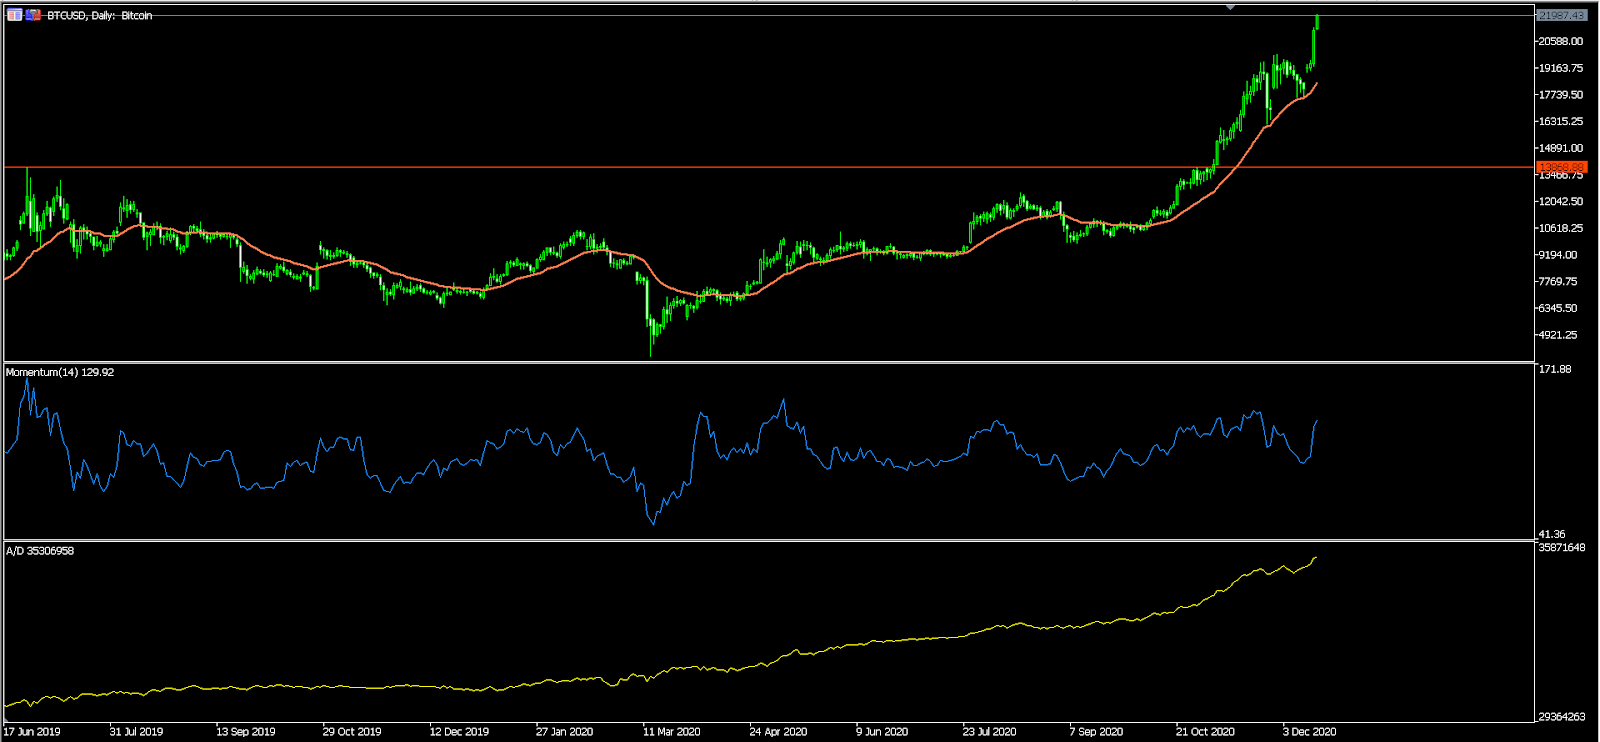Click the orange 13868.88 price level tag
Screen dimensions: 1600x742
point(1561,167)
